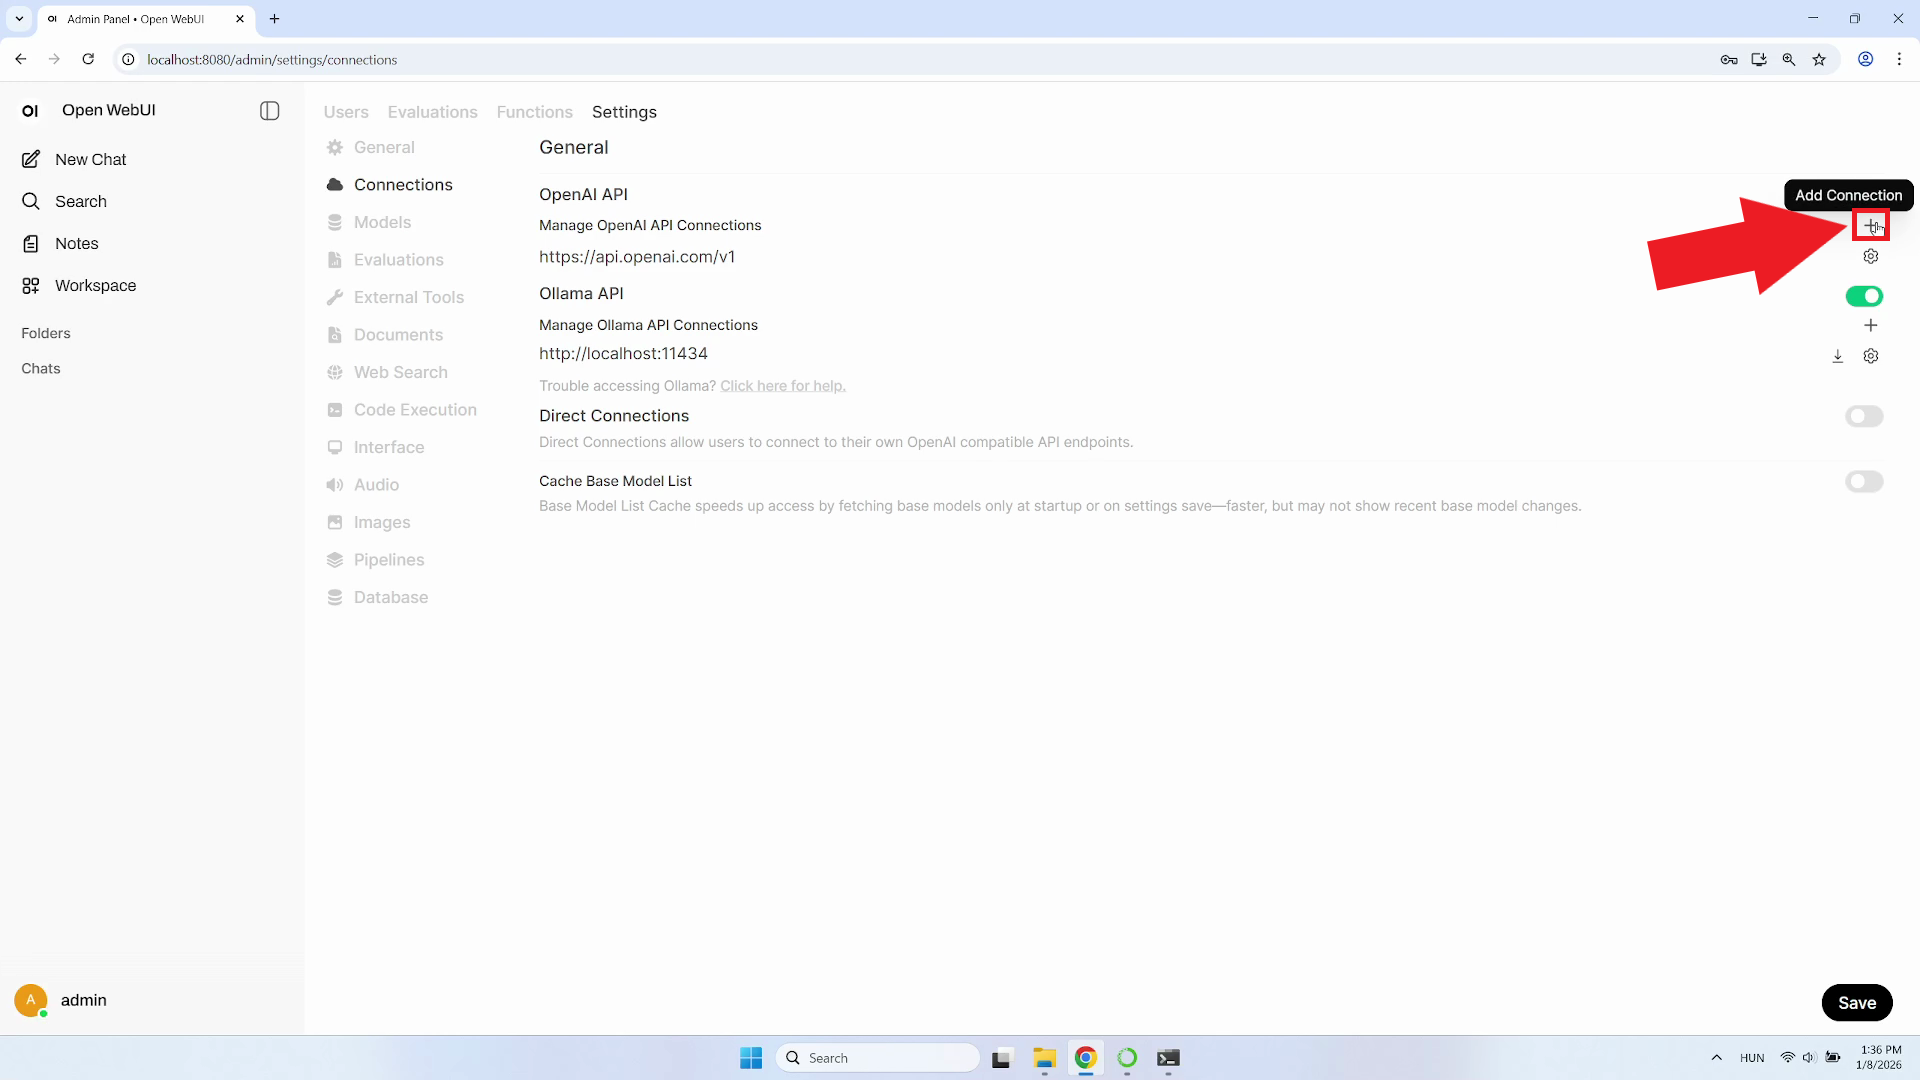Click the sidebar collapse icon
Image resolution: width=1920 pixels, height=1080 pixels.
(269, 111)
